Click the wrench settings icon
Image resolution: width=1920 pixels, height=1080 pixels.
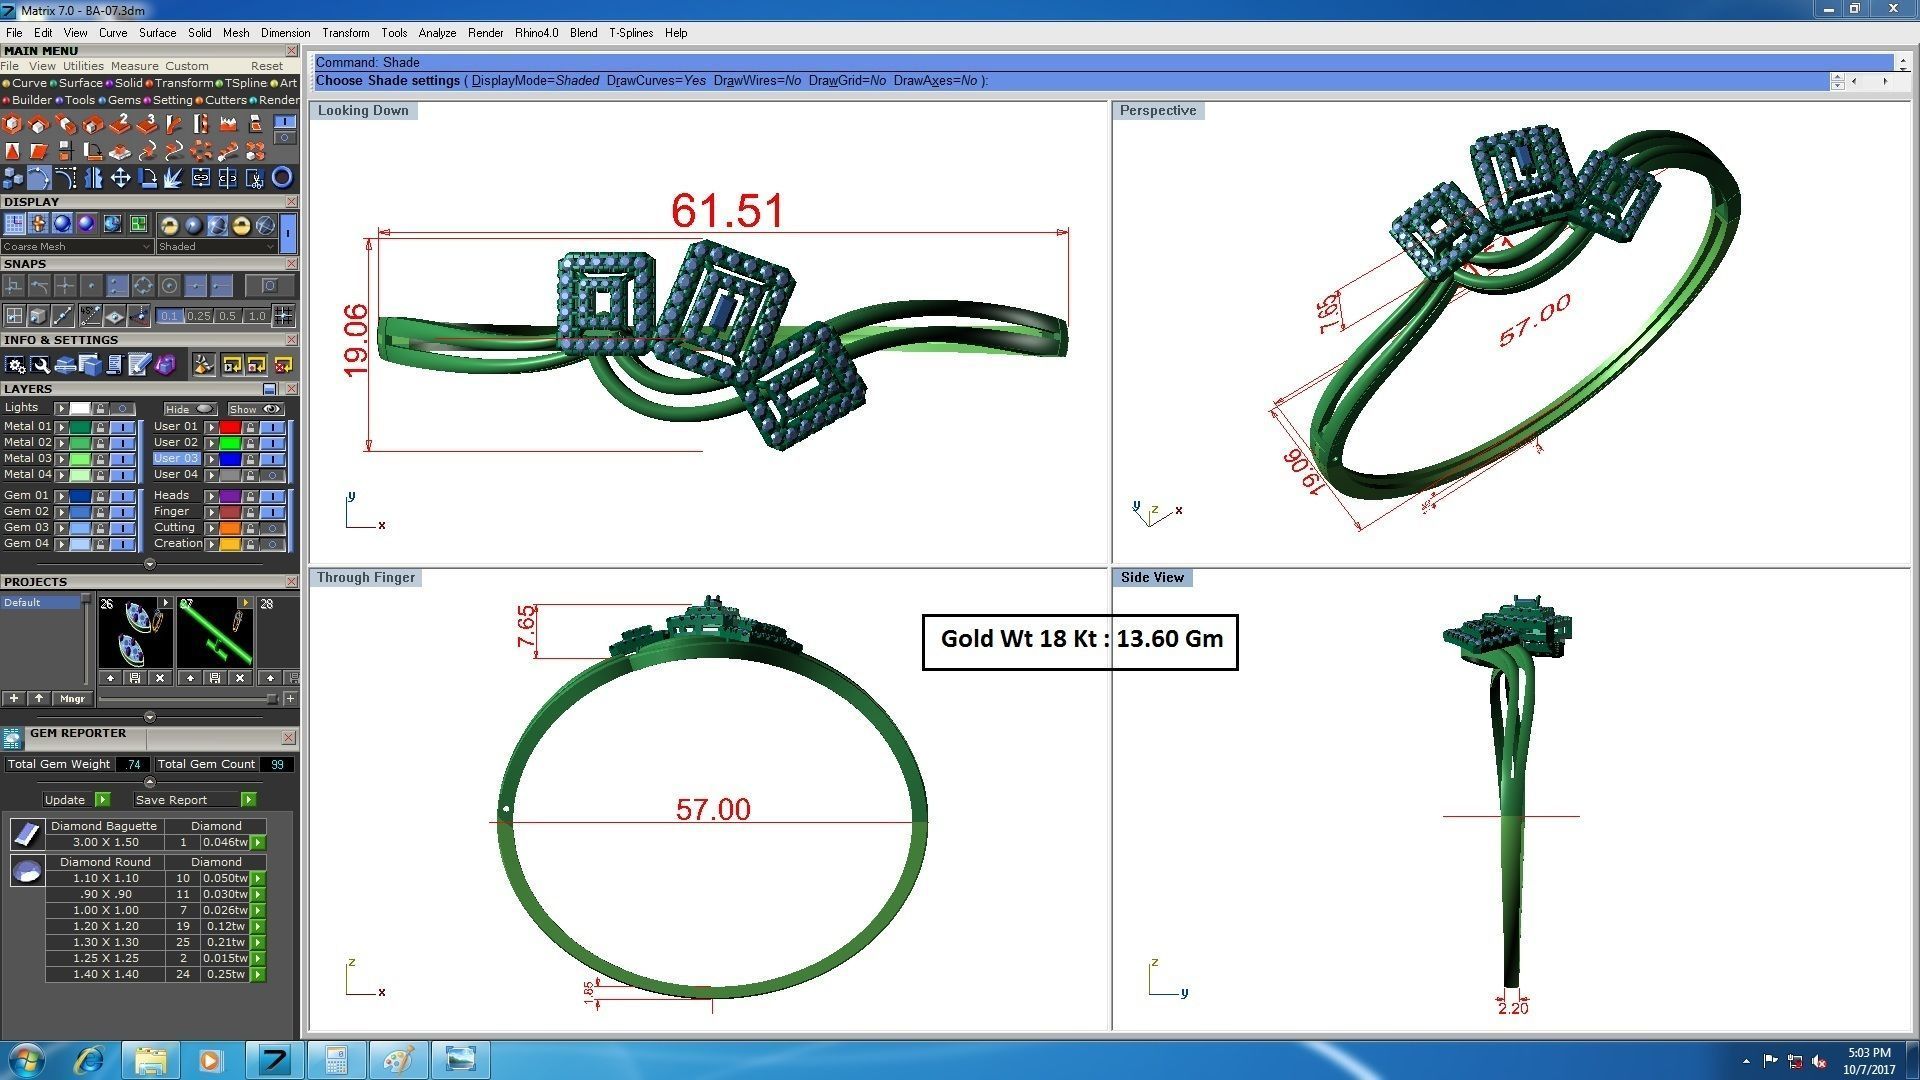[x=40, y=365]
